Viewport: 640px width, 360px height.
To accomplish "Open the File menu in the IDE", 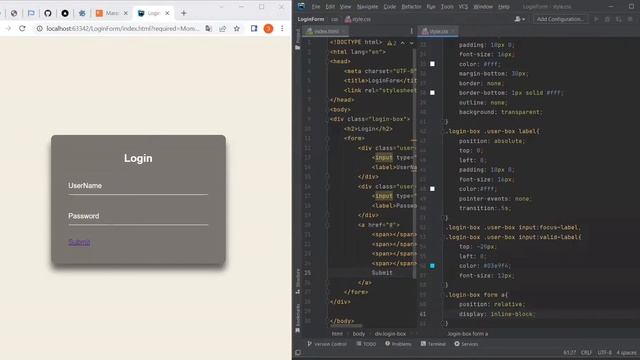I will pyautogui.click(x=316, y=7).
